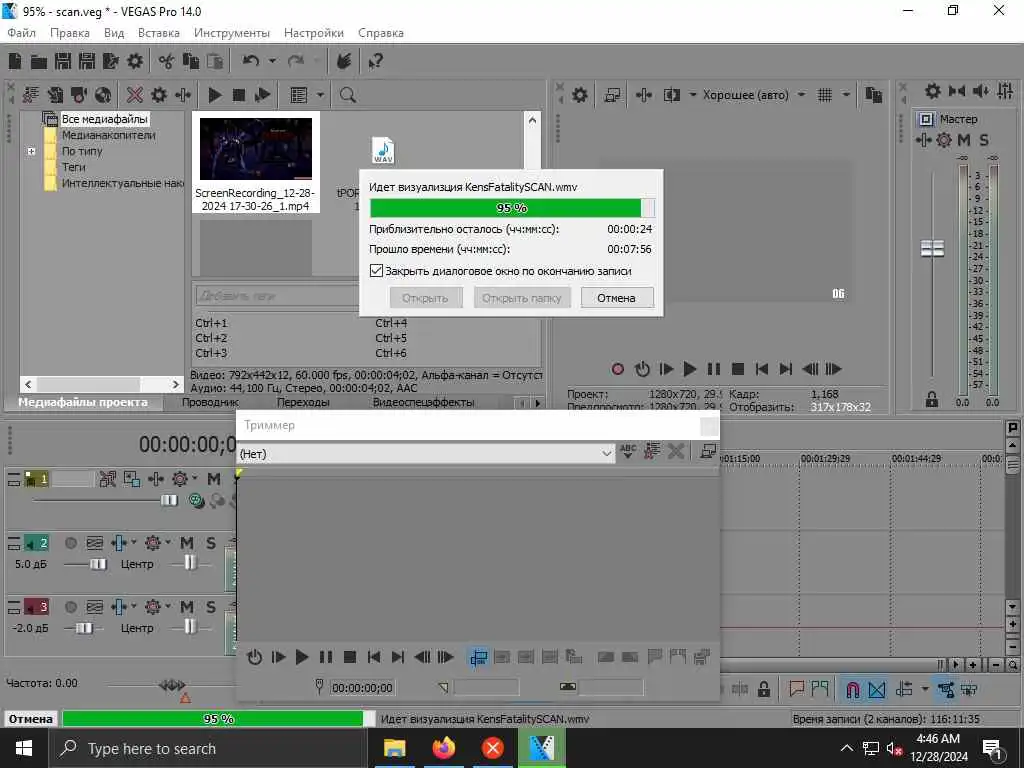Click the preview on external monitor icon
This screenshot has height=768, width=1024.
612,95
